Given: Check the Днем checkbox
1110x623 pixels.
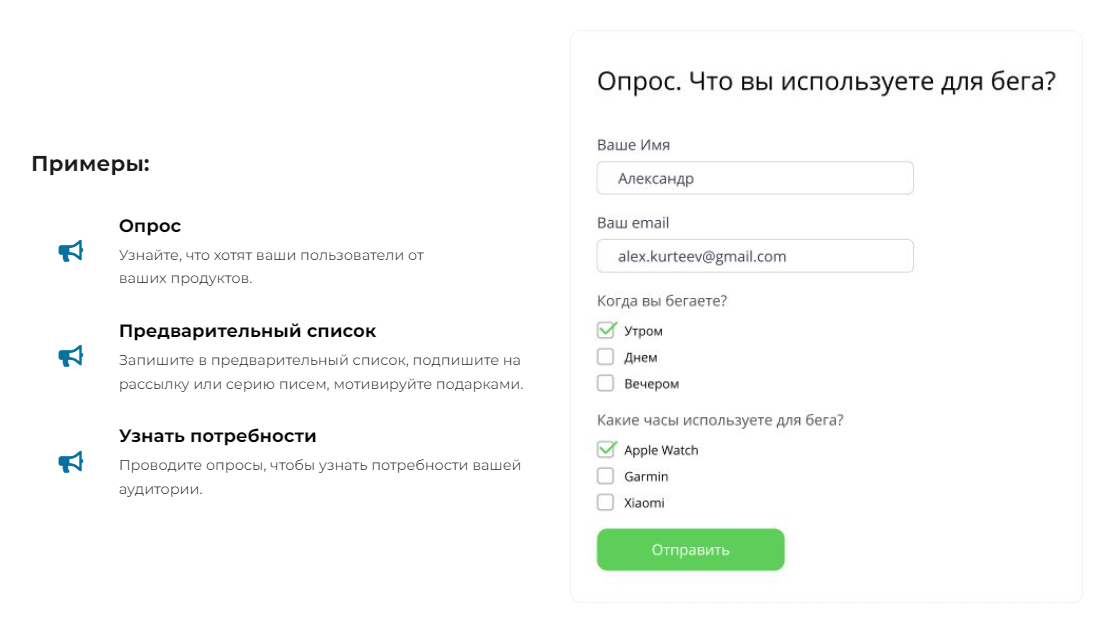Looking at the screenshot, I should coord(605,357).
